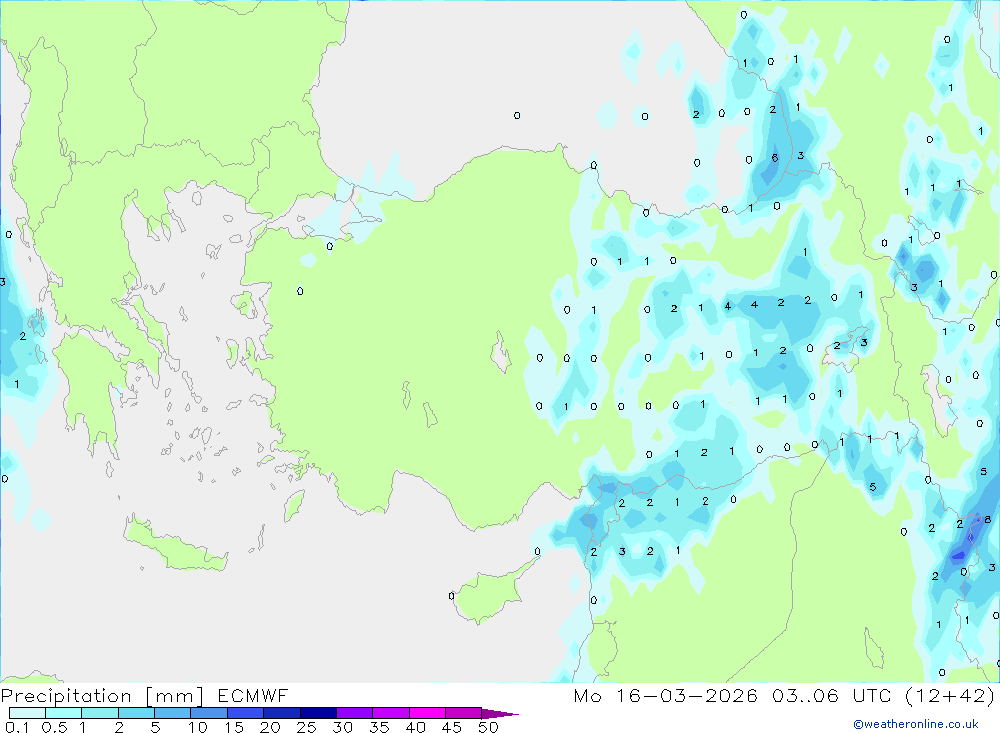Pick the 10–15 mm legend swatch
Viewport: 1000px width, 733px height.
tap(209, 713)
